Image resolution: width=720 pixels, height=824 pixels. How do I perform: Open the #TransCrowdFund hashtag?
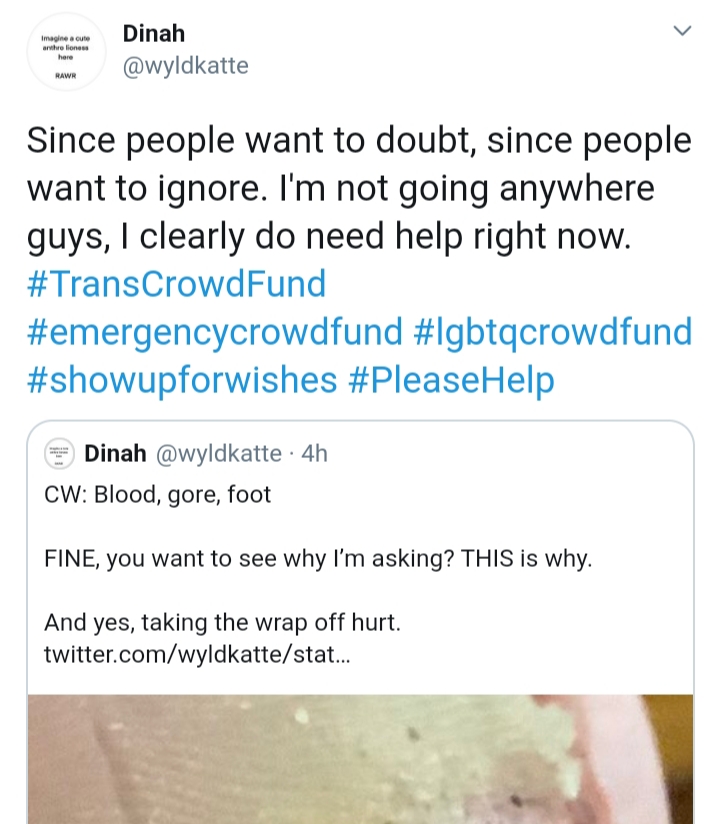tap(177, 284)
